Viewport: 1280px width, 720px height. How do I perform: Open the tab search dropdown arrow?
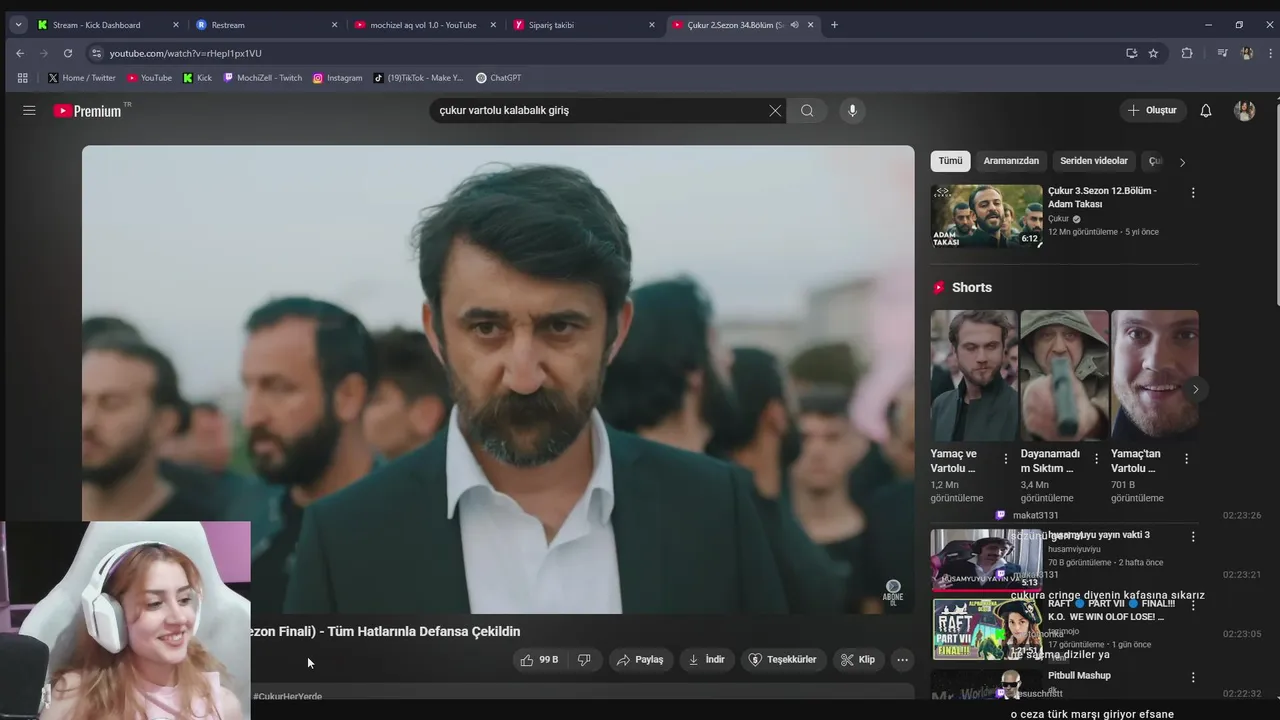click(x=18, y=25)
